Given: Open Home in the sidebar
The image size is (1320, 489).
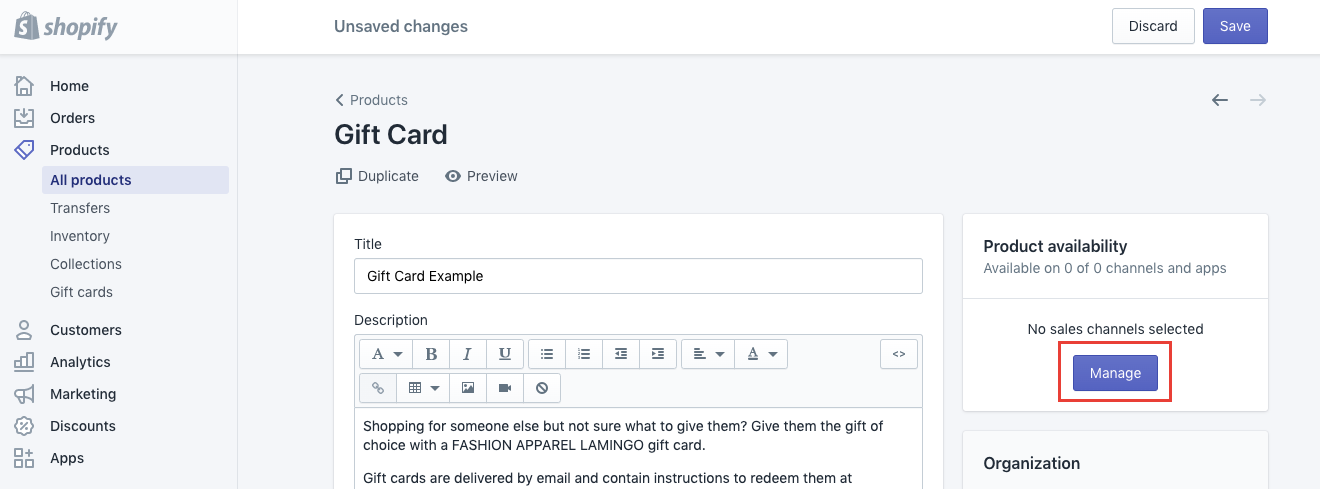Looking at the screenshot, I should click(x=69, y=86).
